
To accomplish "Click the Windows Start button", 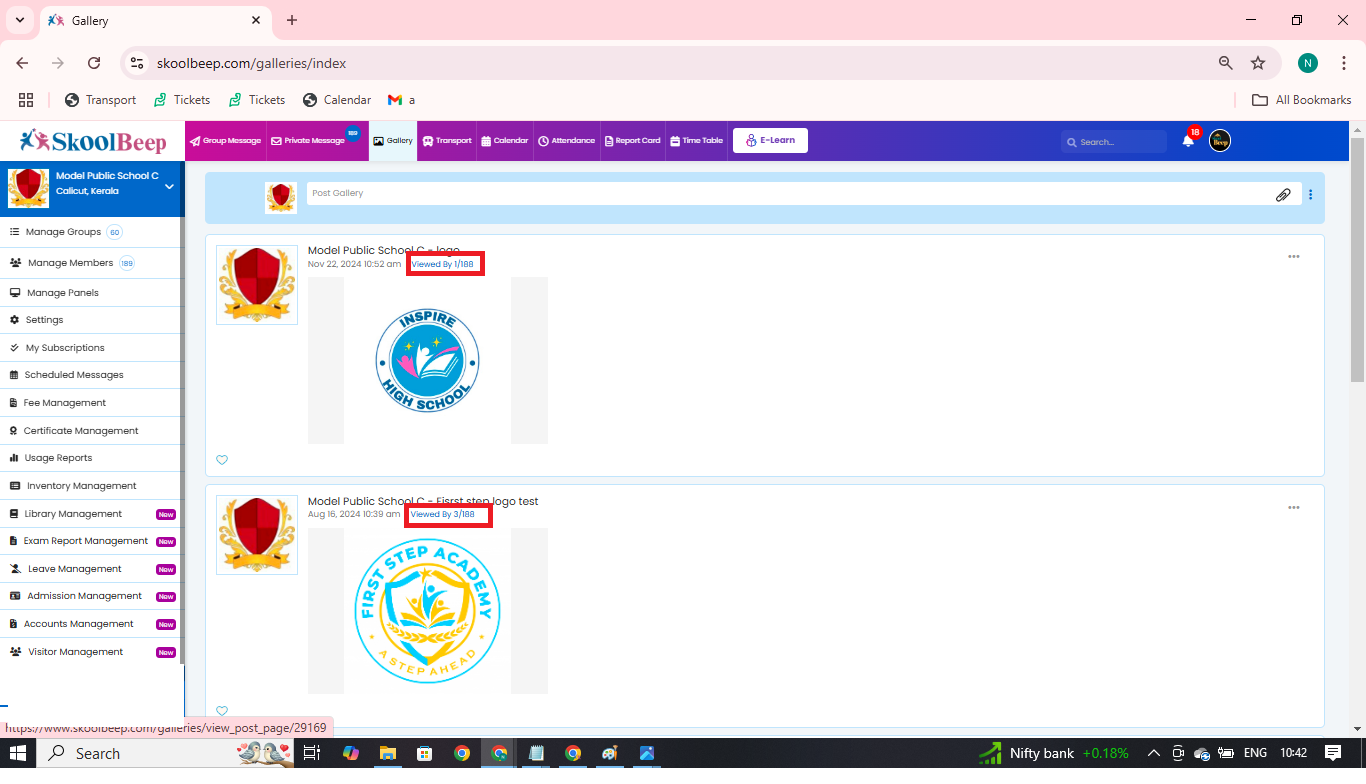I will click(x=18, y=753).
